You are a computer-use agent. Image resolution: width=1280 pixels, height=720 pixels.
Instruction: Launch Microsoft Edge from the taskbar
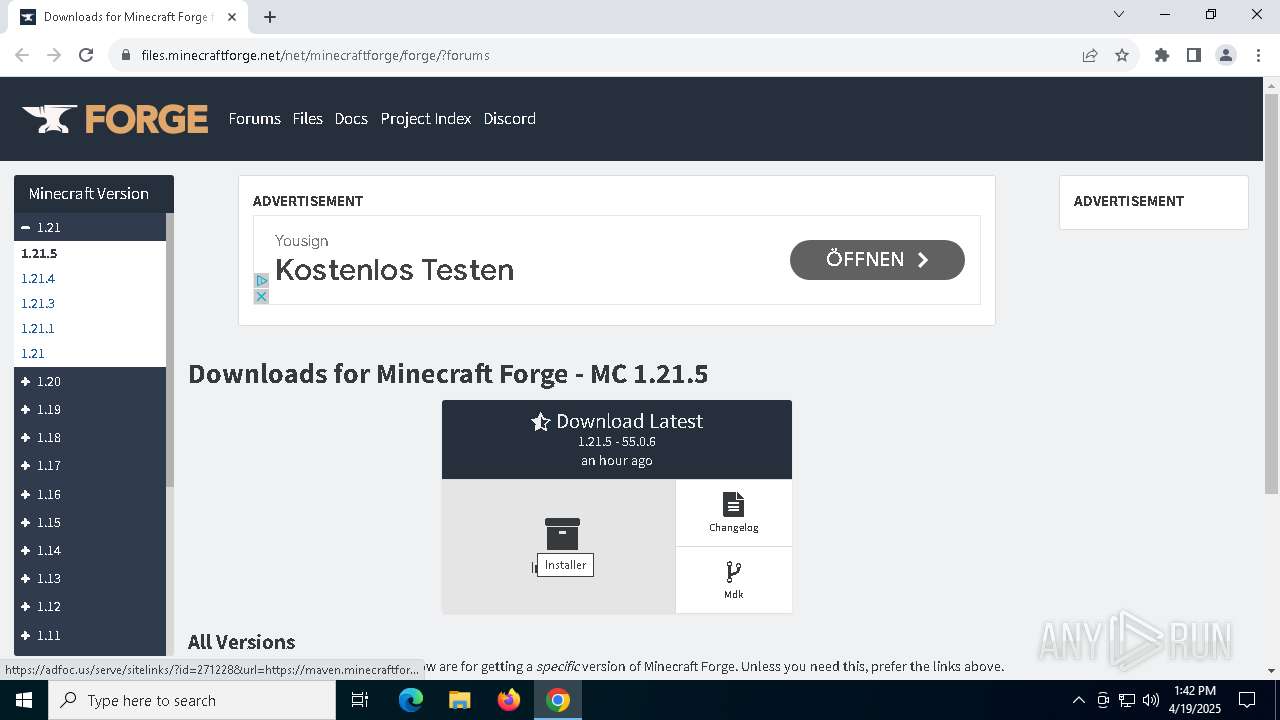coord(411,700)
